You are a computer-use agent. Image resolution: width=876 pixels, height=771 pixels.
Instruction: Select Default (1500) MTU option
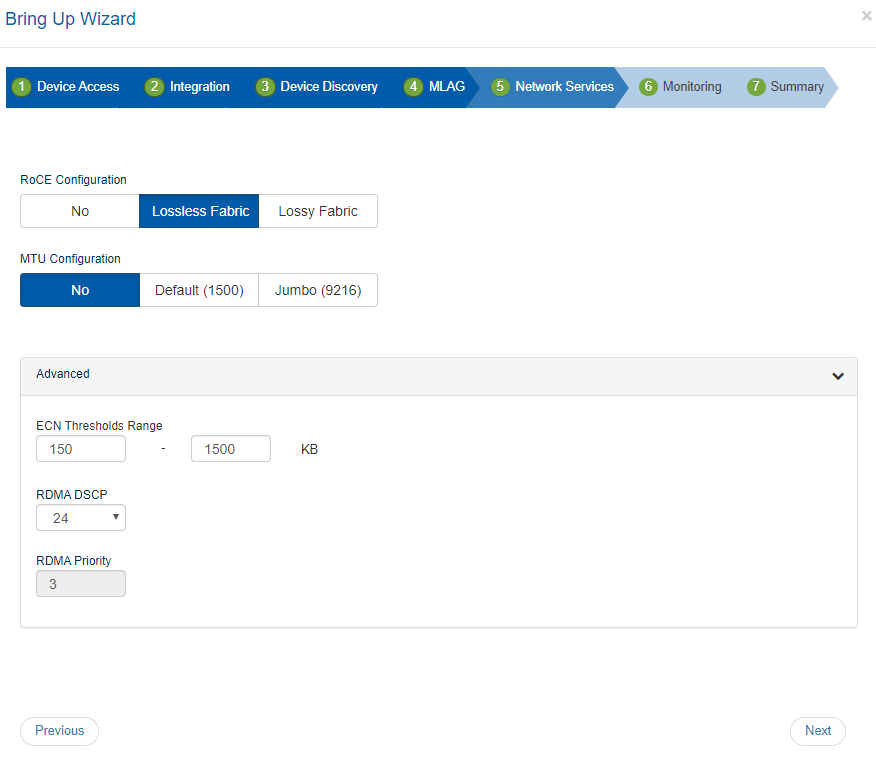[199, 290]
